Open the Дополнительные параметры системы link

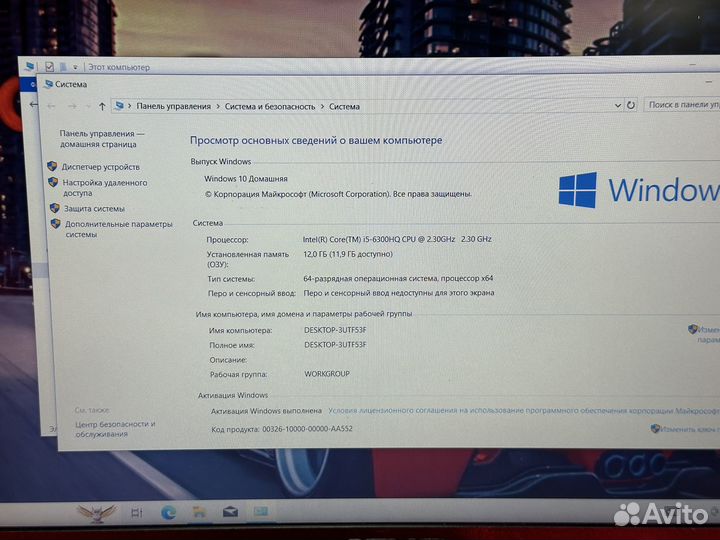point(118,229)
